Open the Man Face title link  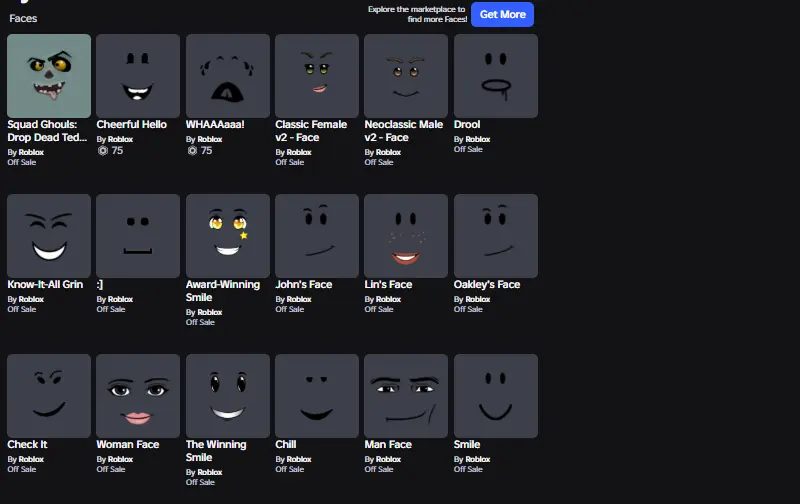(x=388, y=444)
